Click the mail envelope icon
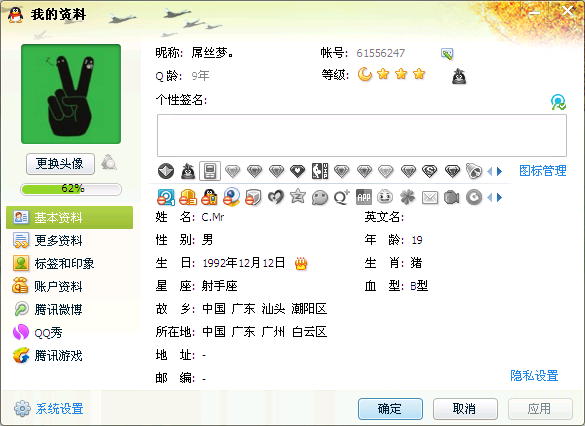This screenshot has height=426, width=585. (x=430, y=197)
